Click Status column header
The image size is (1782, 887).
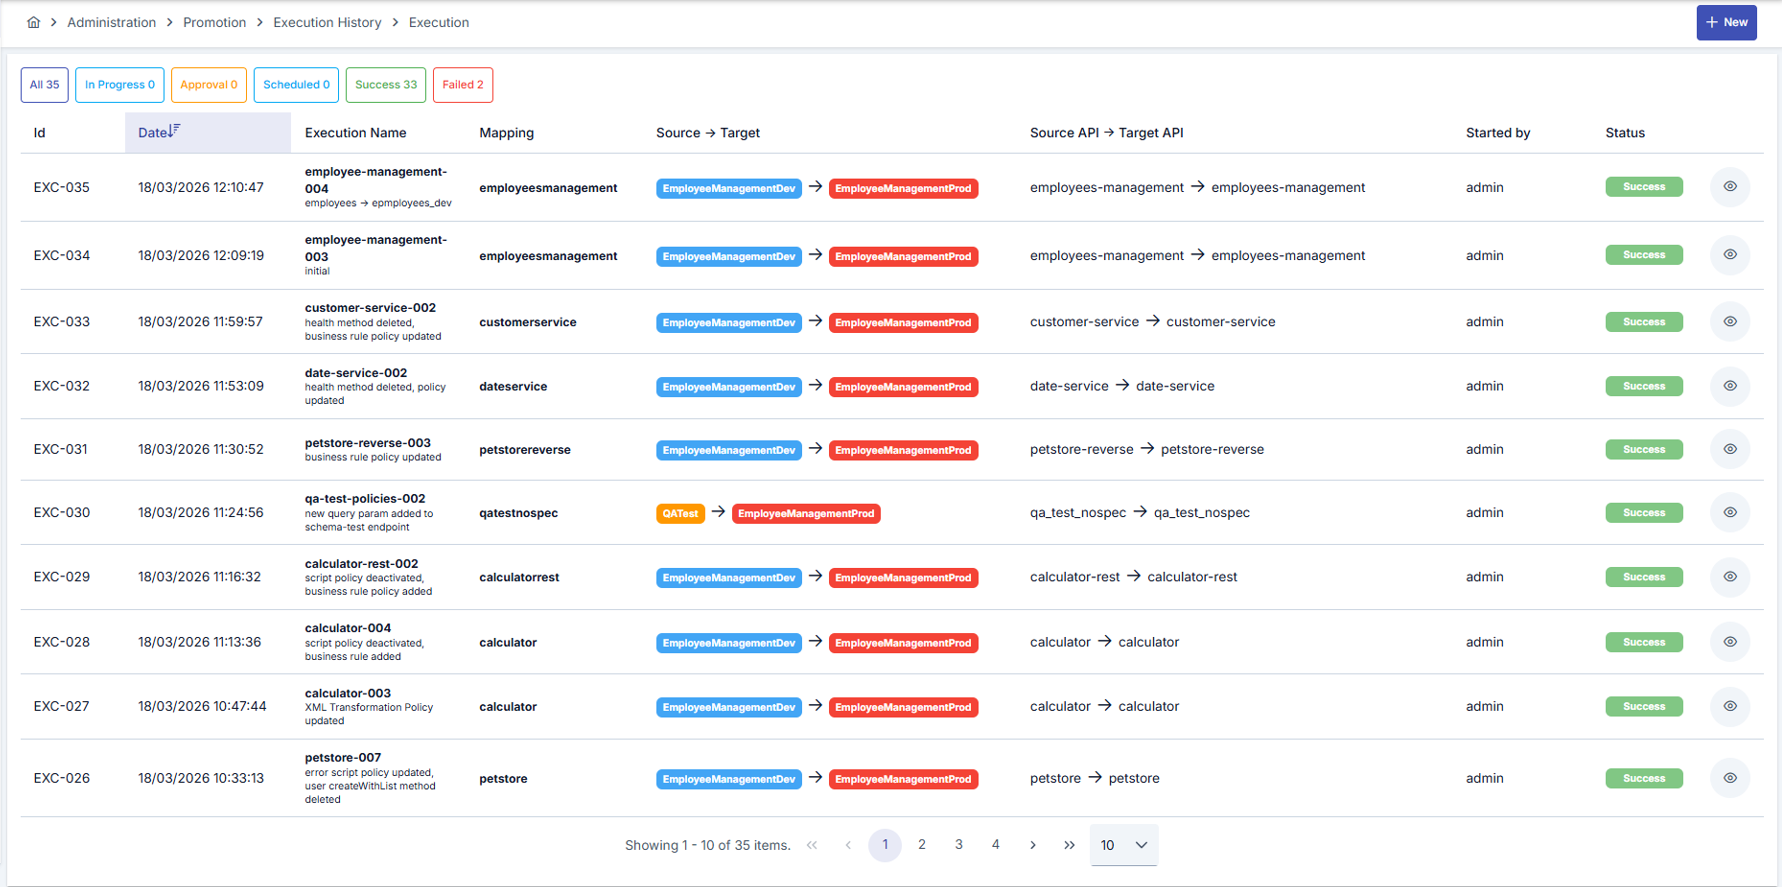coord(1625,132)
